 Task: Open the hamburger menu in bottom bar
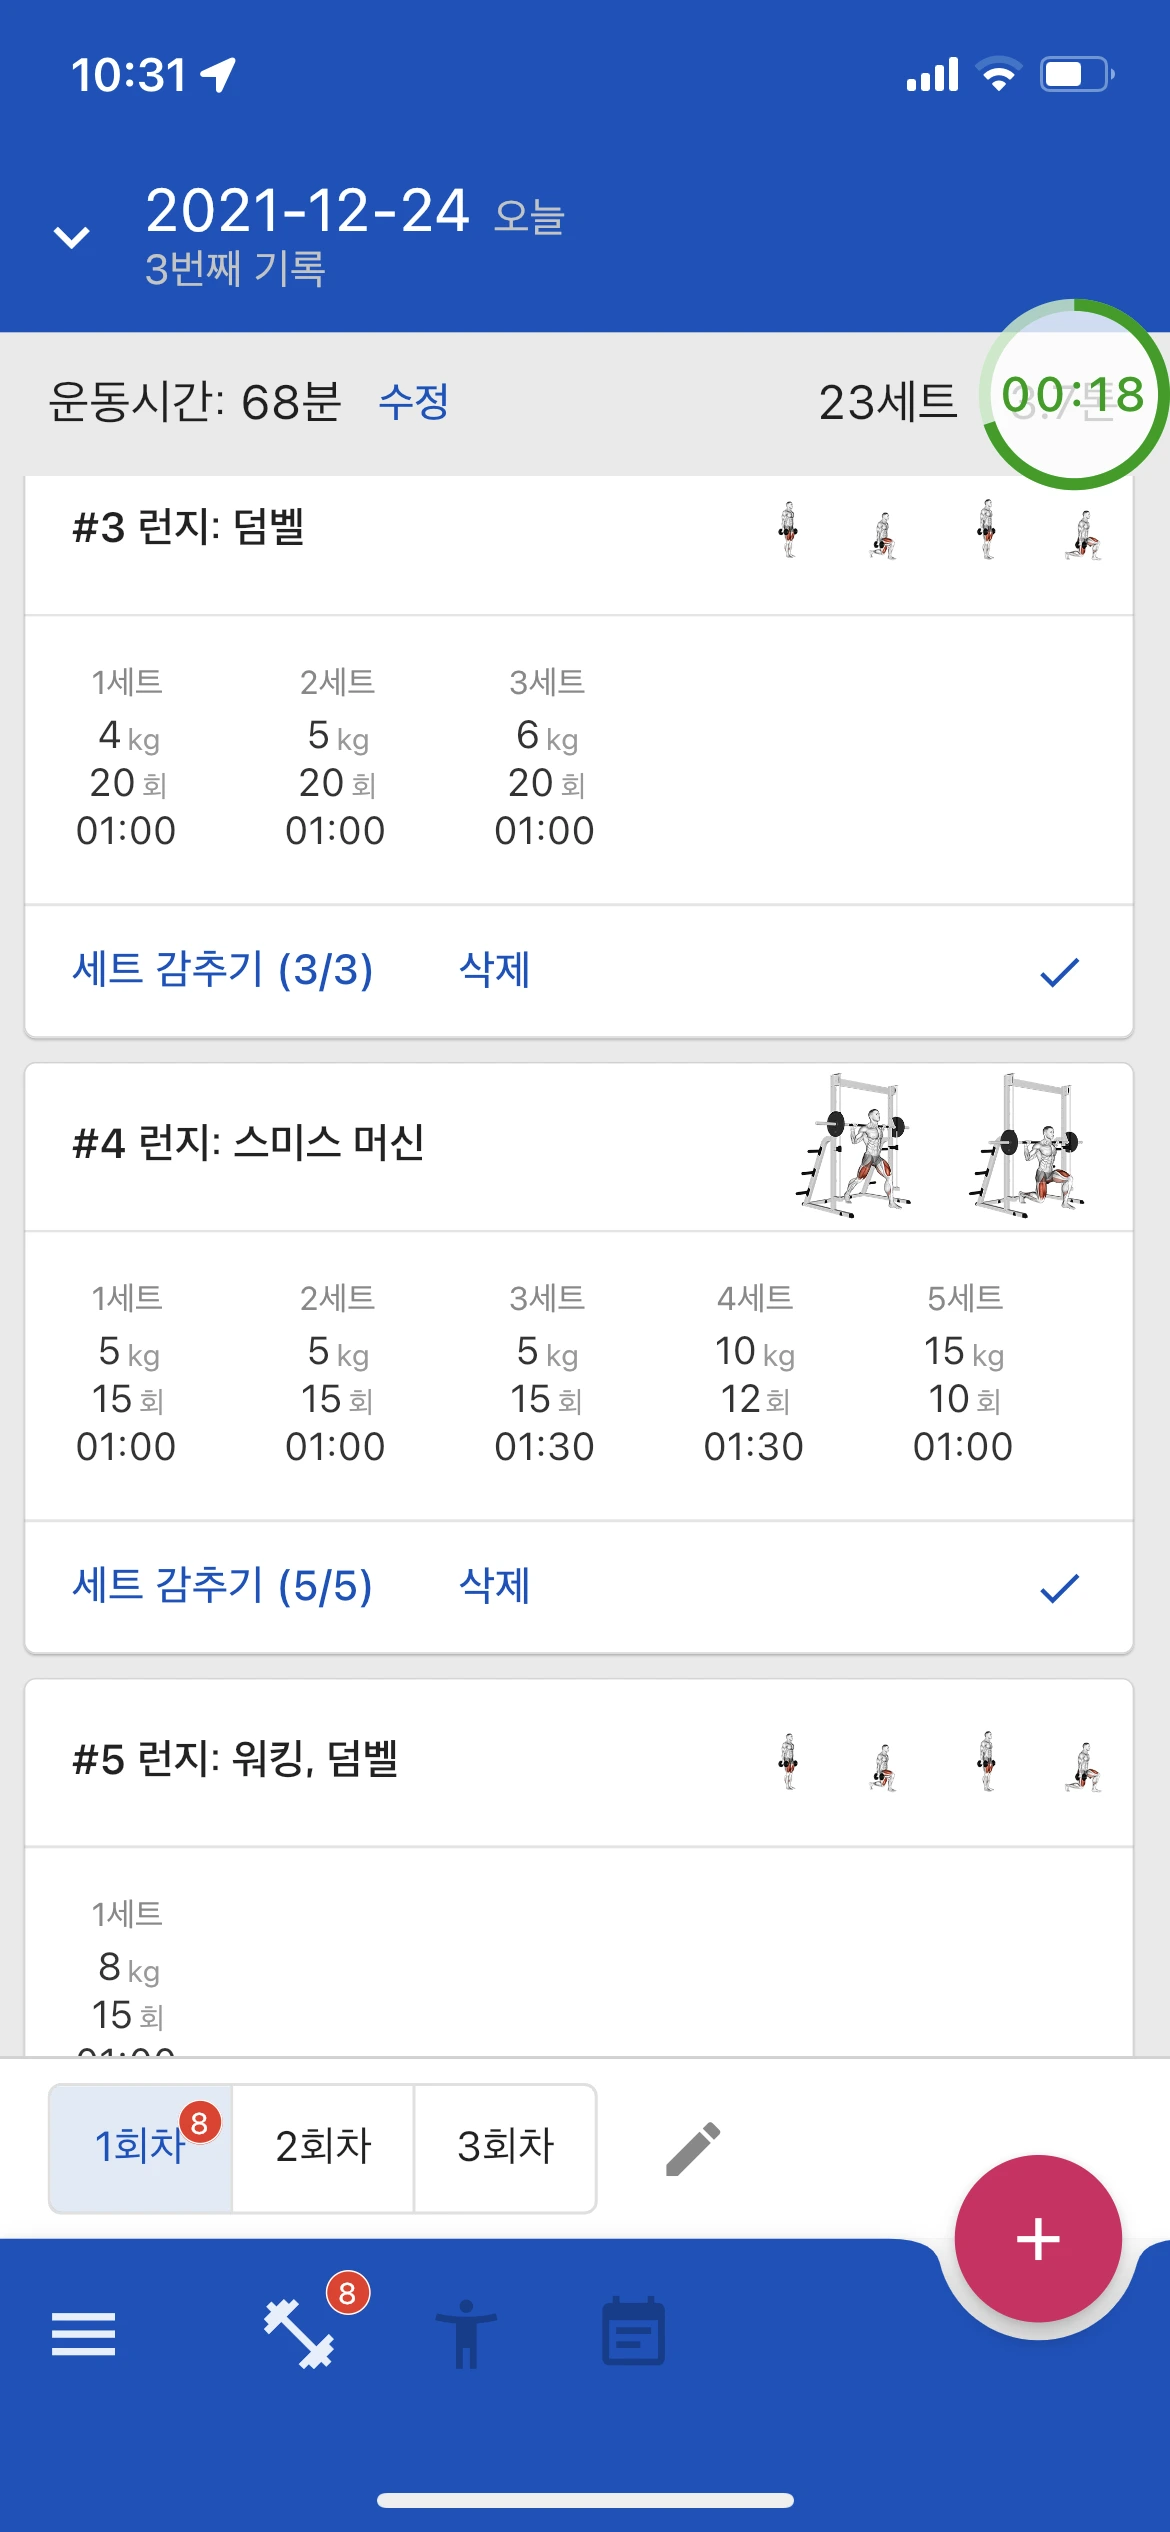(x=83, y=2333)
